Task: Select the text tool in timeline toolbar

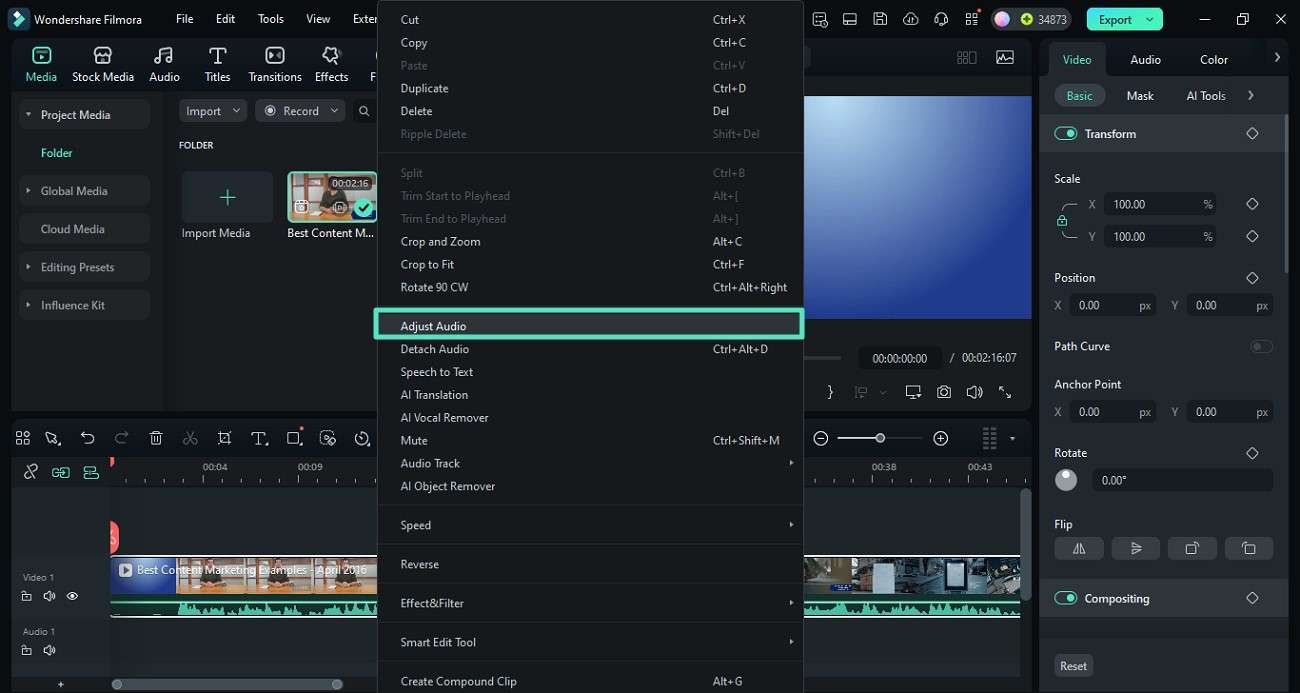Action: (x=259, y=438)
